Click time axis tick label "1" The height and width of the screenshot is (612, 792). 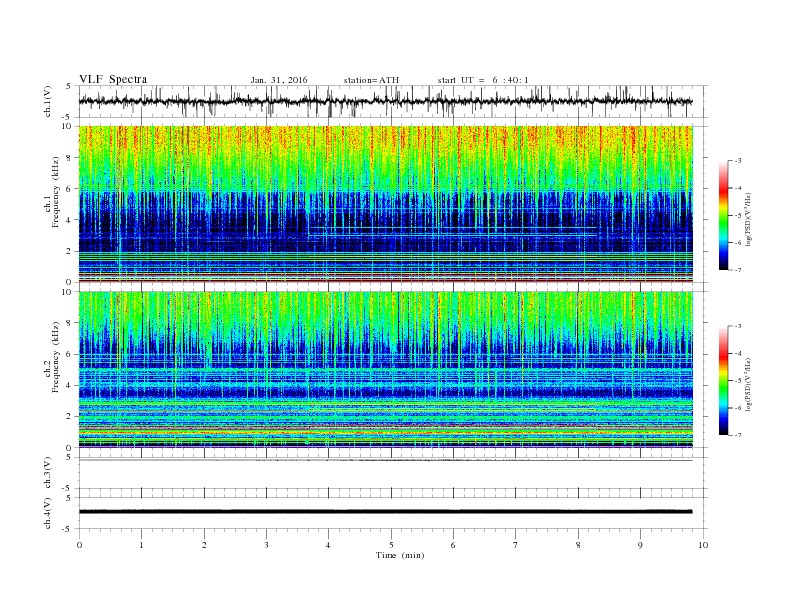tap(142, 545)
